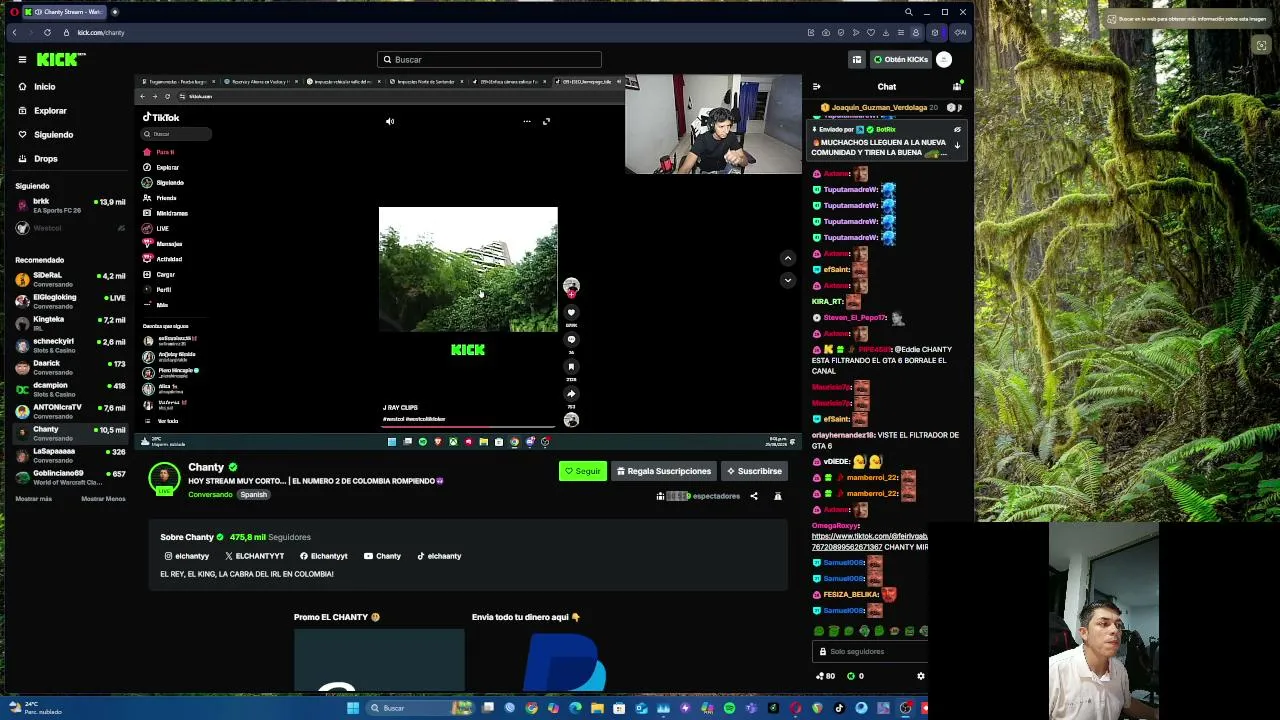The height and width of the screenshot is (720, 1280).
Task: Open the chat users list icon
Action: (957, 87)
